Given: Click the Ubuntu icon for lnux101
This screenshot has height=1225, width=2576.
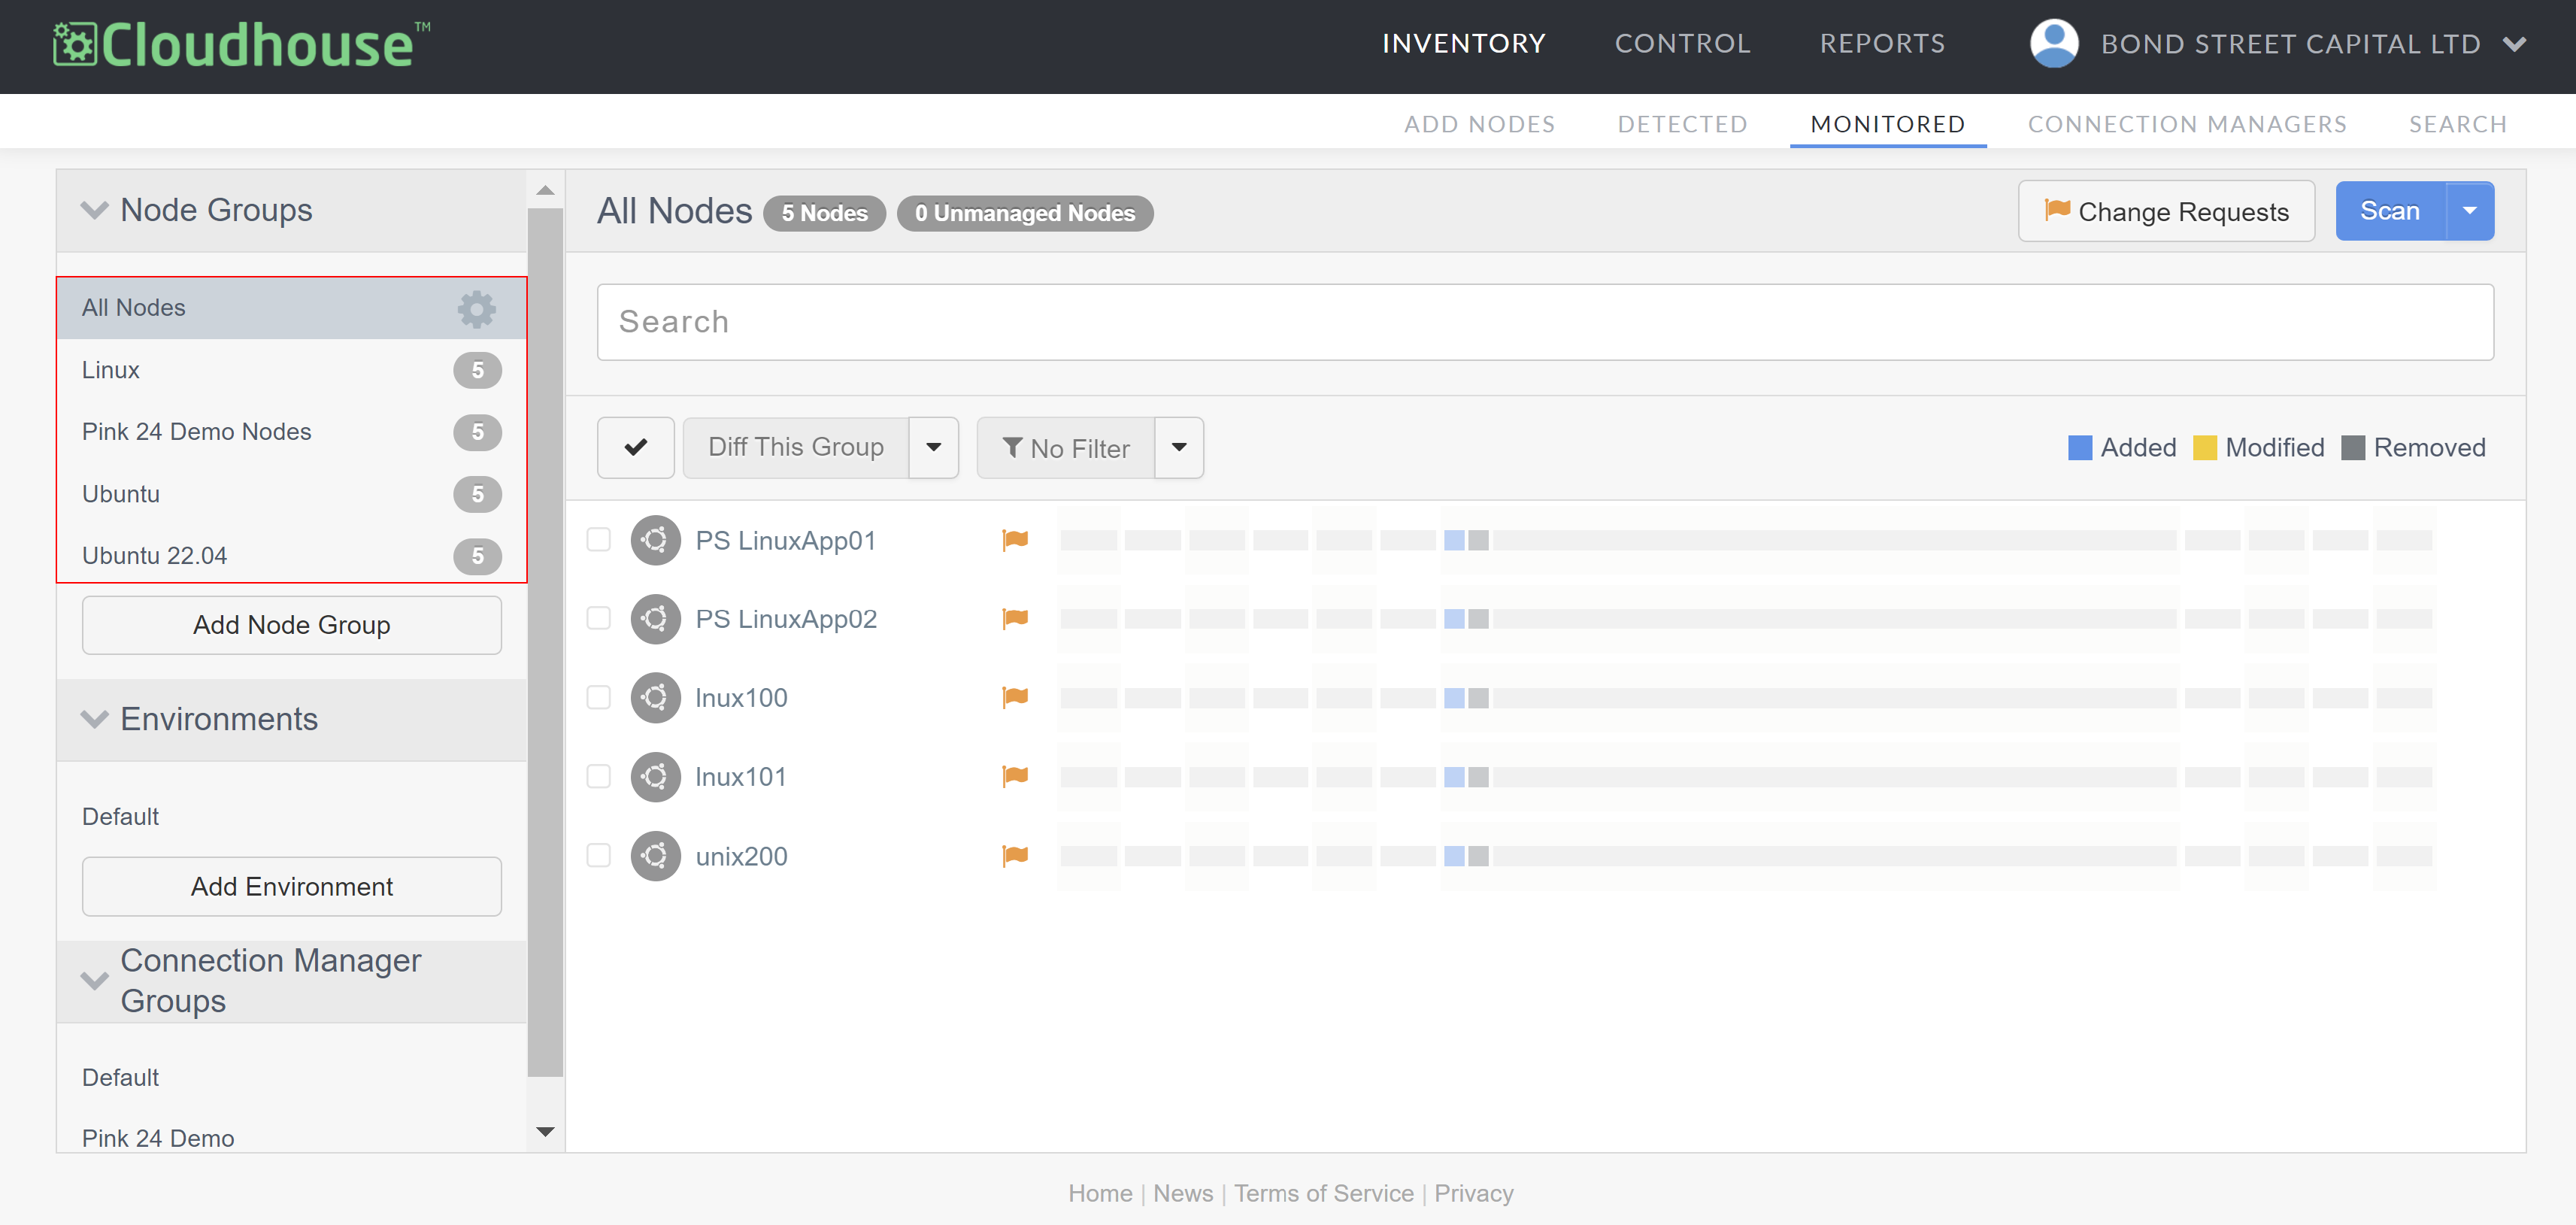Looking at the screenshot, I should coord(655,776).
